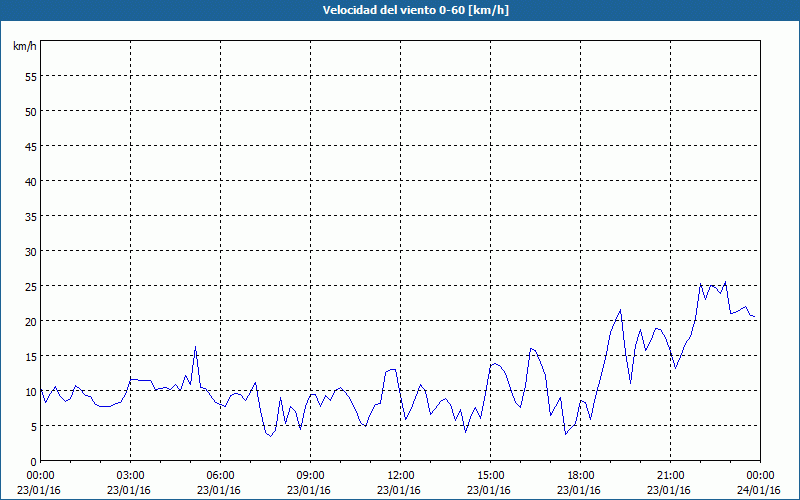Click the 20 y-axis value label

pos(31,322)
